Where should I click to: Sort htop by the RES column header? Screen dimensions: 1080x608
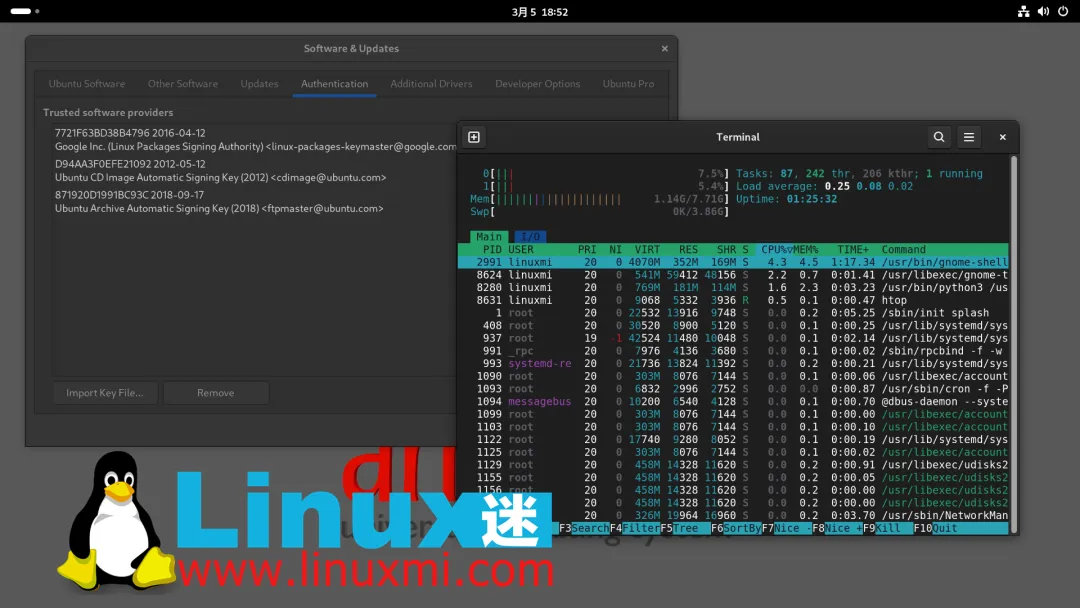click(x=688, y=249)
